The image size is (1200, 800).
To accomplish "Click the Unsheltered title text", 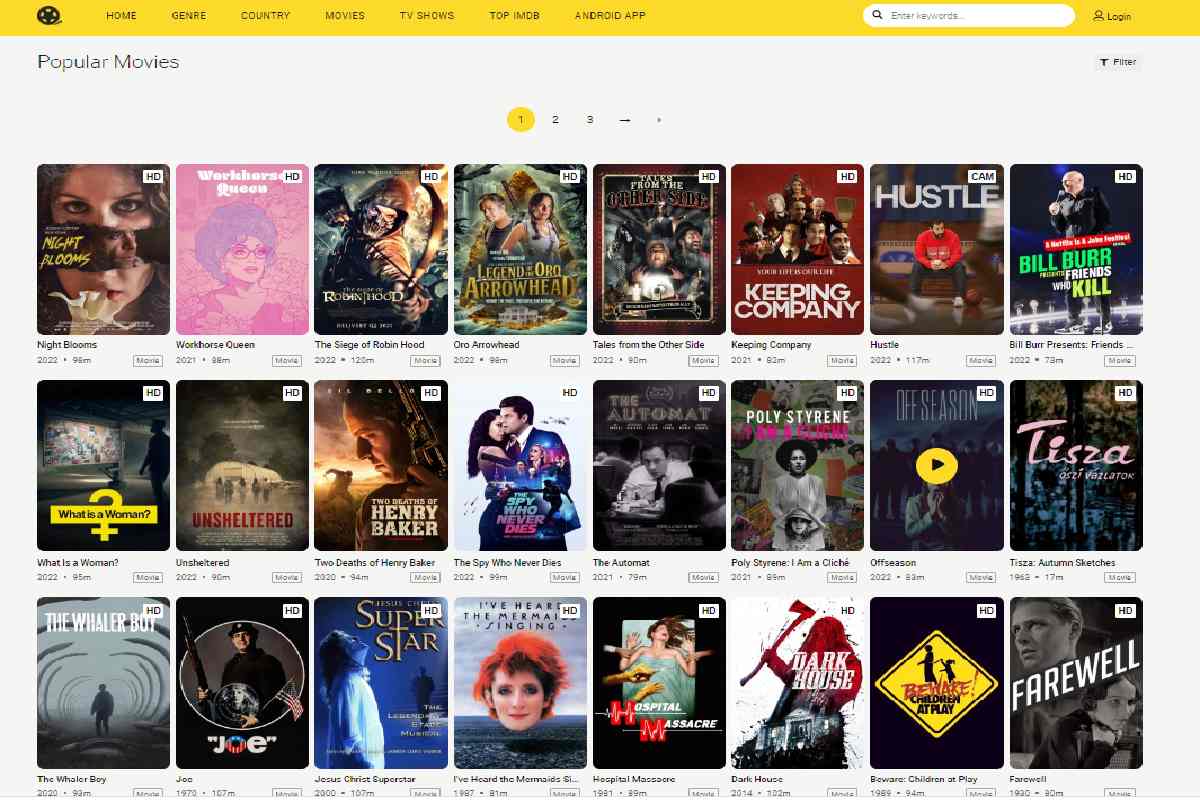I will (203, 563).
